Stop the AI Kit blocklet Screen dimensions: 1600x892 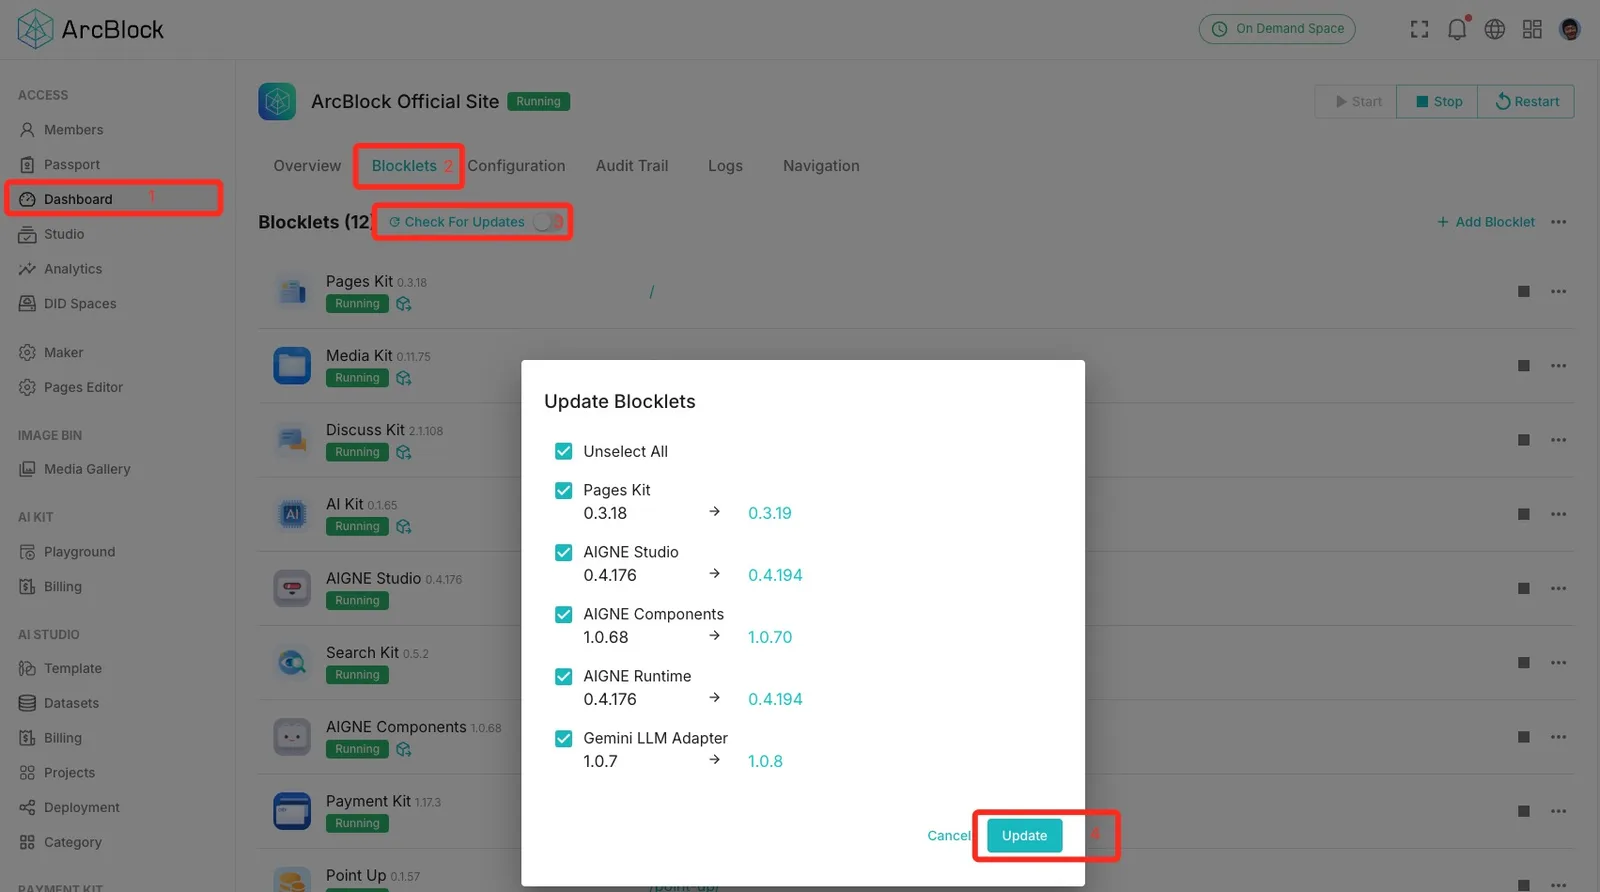coord(1523,514)
